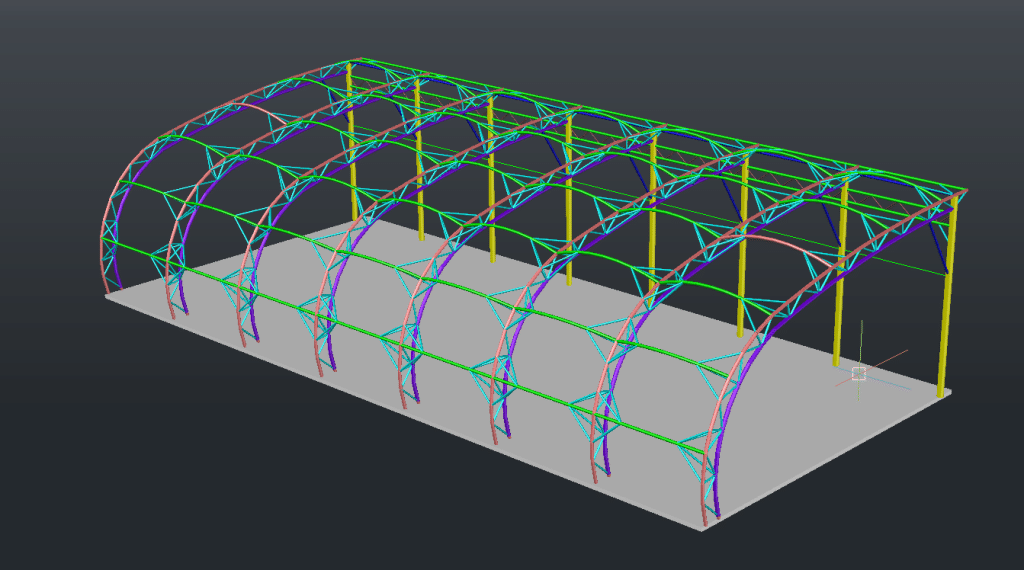Click the pickbox at the crosshair cursor center

pyautogui.click(x=858, y=373)
